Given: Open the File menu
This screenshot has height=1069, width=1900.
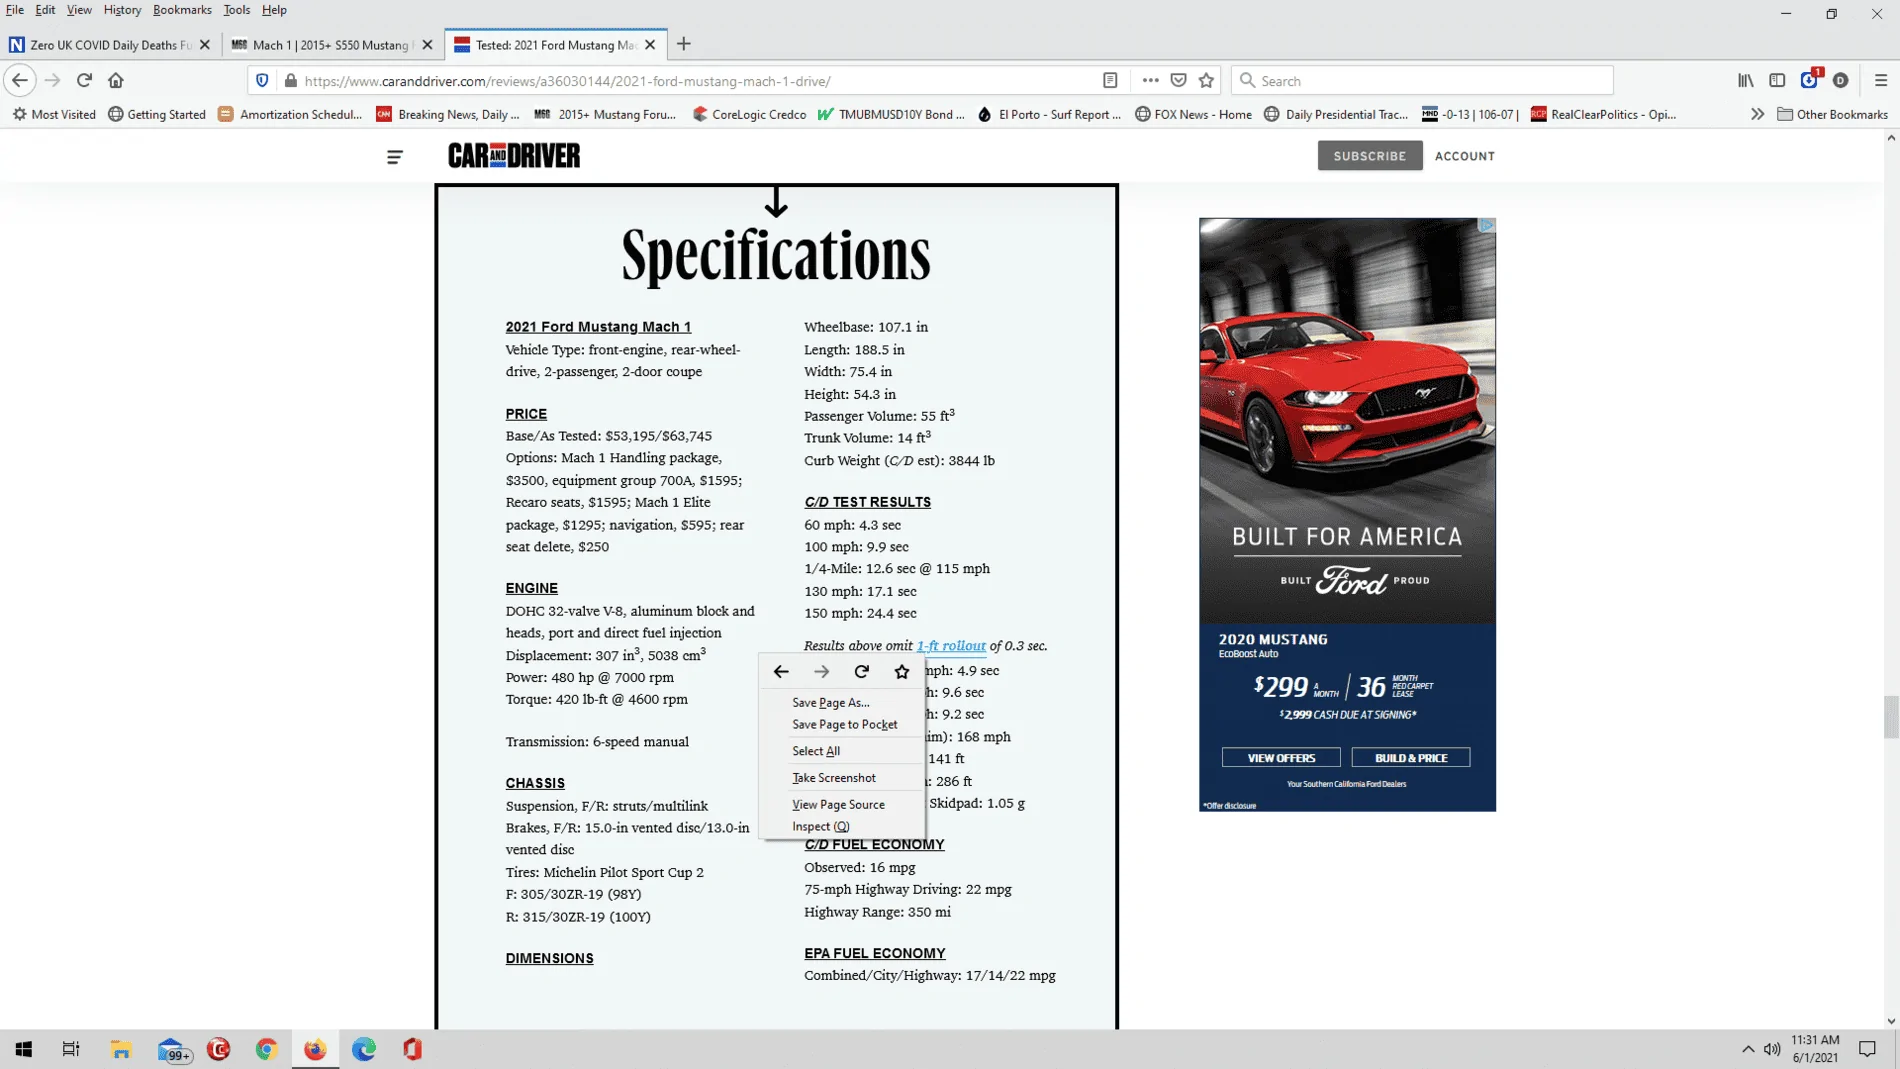Looking at the screenshot, I should [x=15, y=10].
